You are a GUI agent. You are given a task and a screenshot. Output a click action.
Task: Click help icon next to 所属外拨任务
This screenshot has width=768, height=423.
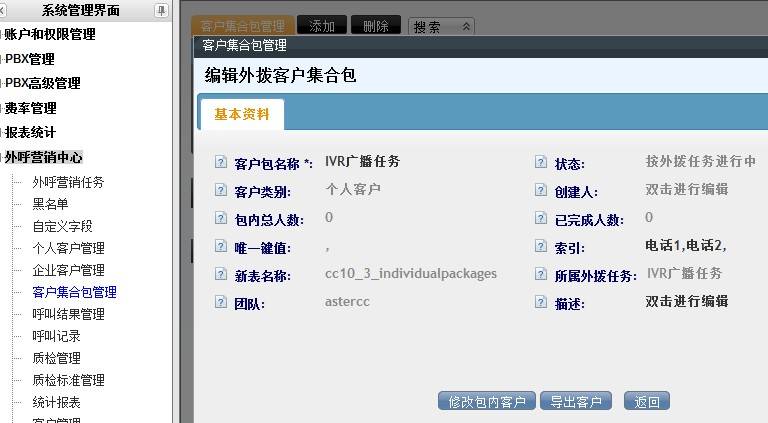click(541, 274)
